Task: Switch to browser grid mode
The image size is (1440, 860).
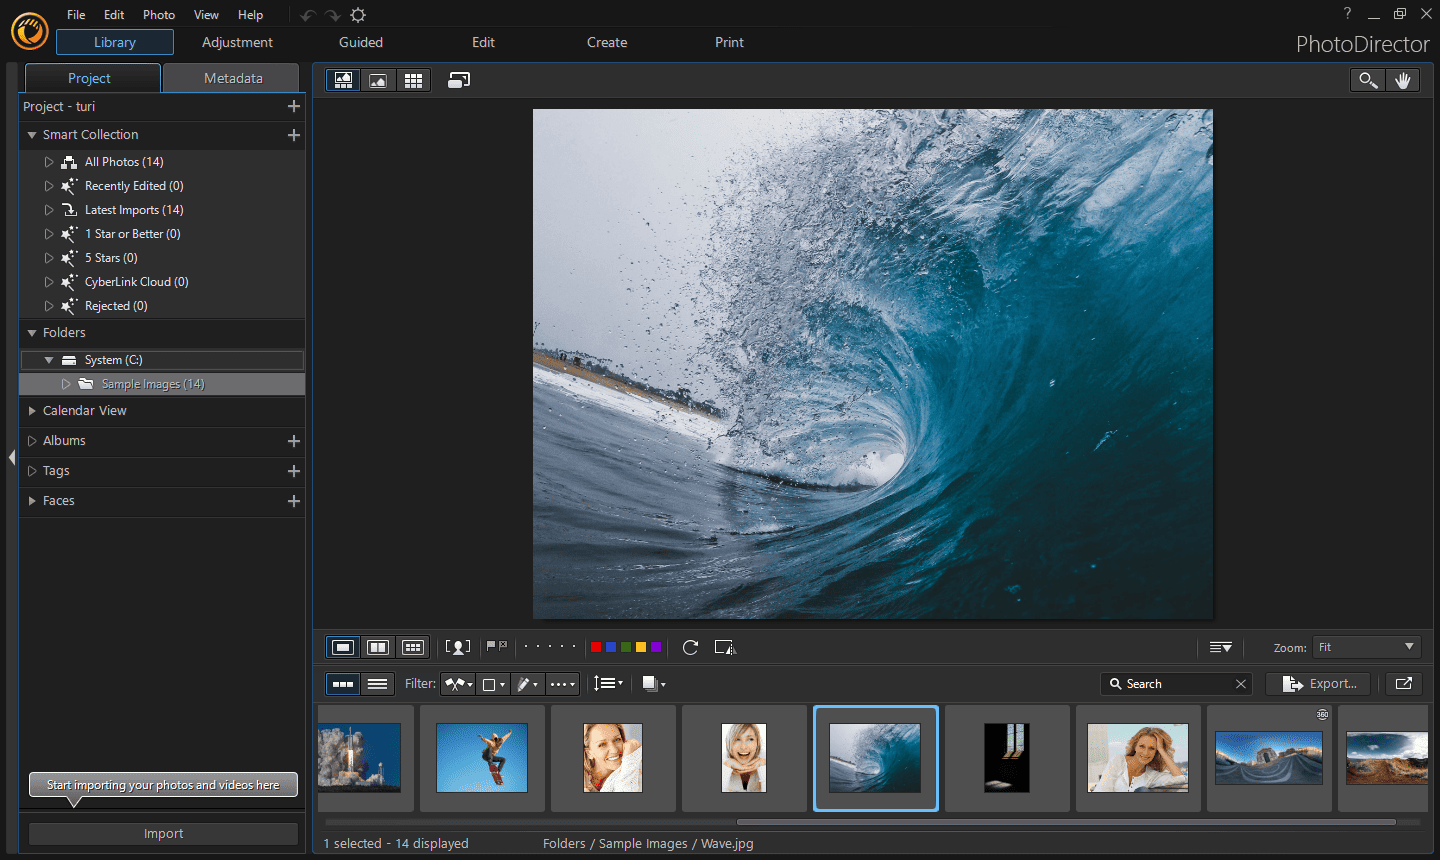Action: [x=413, y=80]
